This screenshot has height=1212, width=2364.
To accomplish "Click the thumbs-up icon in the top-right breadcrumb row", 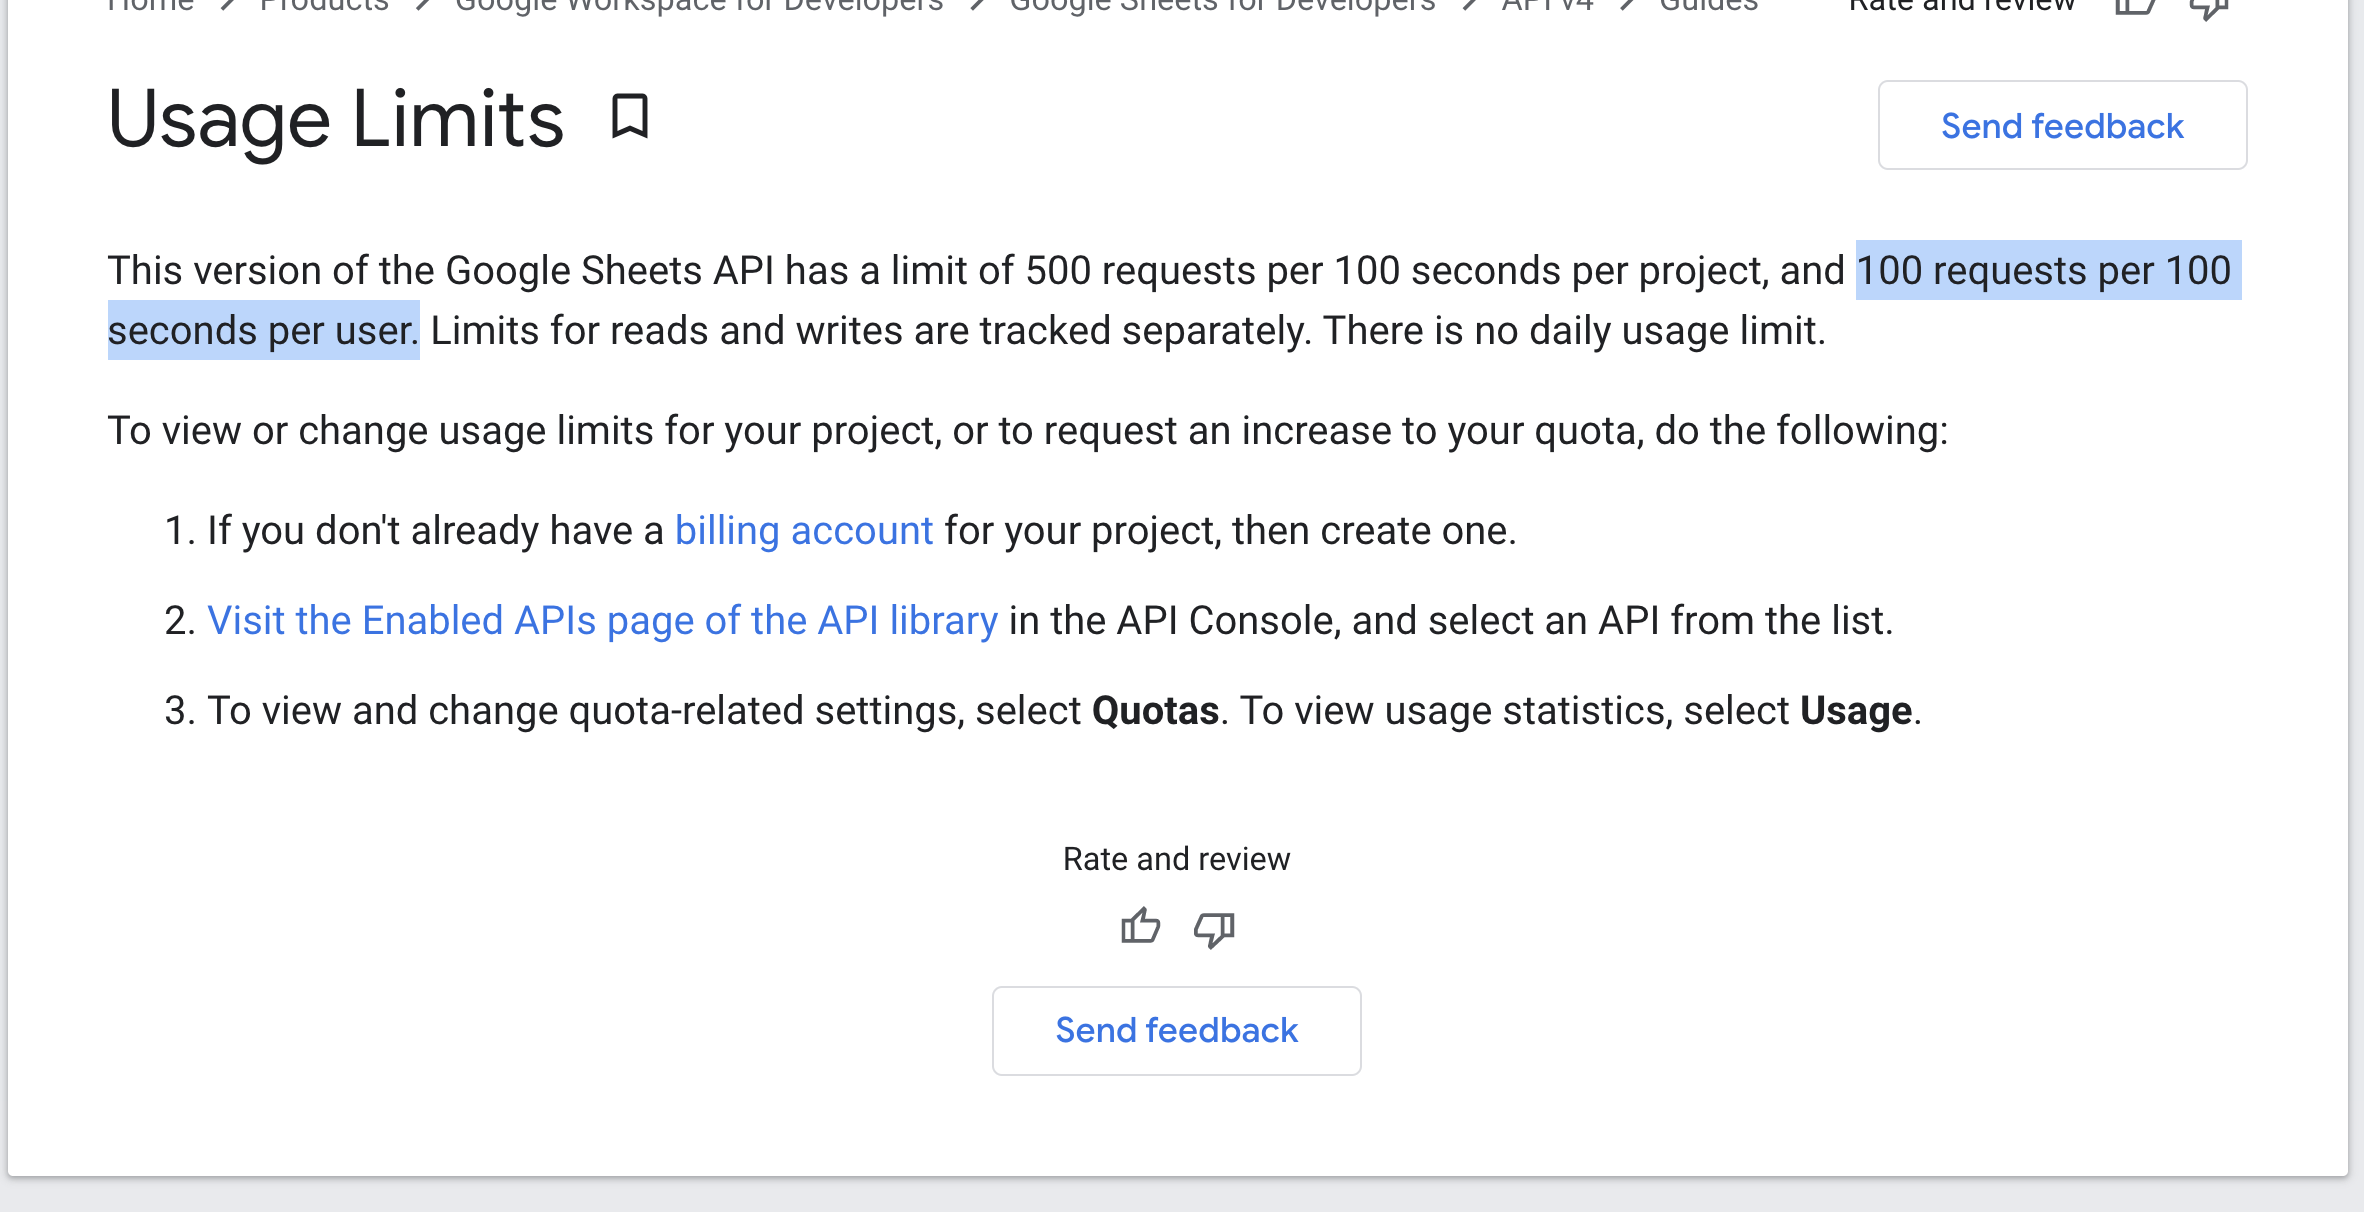I will pyautogui.click(x=2135, y=6).
